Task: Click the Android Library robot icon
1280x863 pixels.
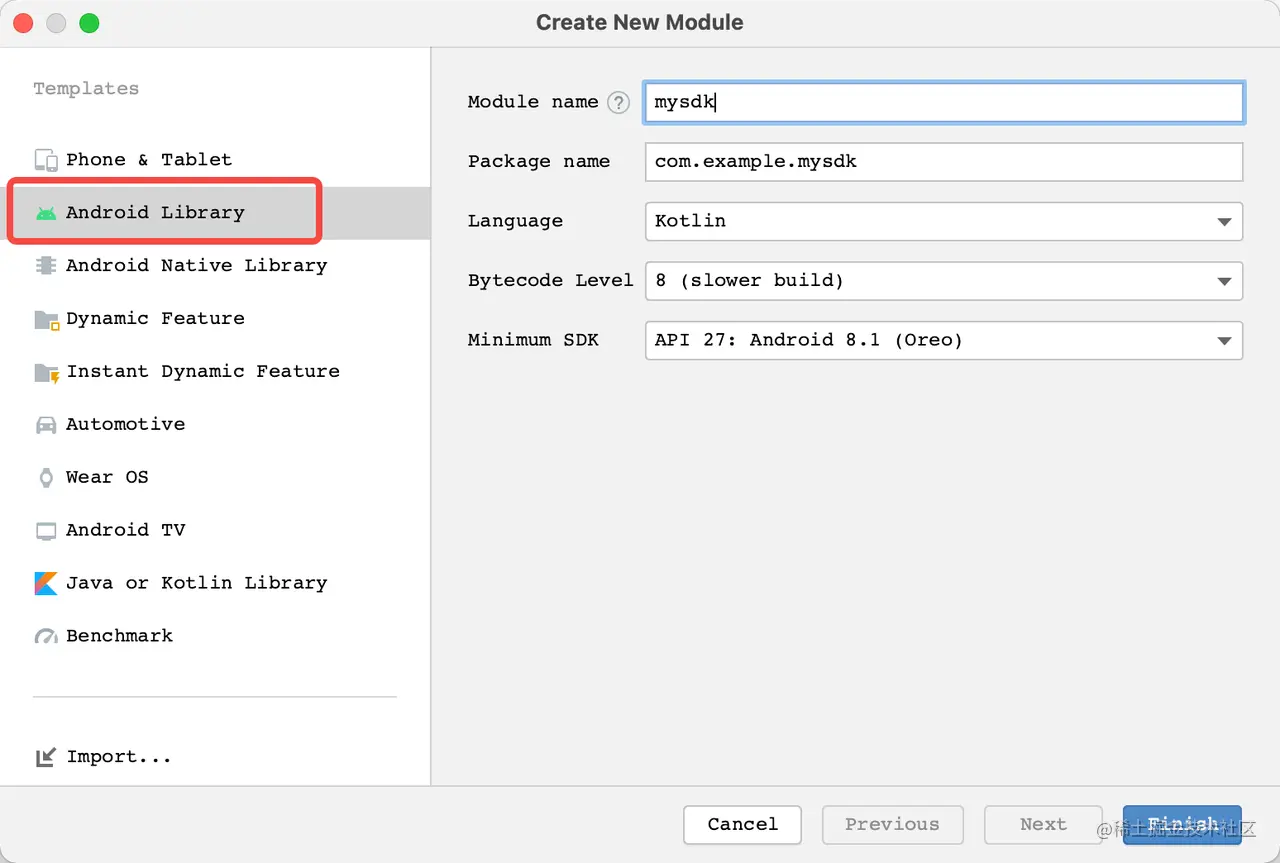Action: pos(46,213)
